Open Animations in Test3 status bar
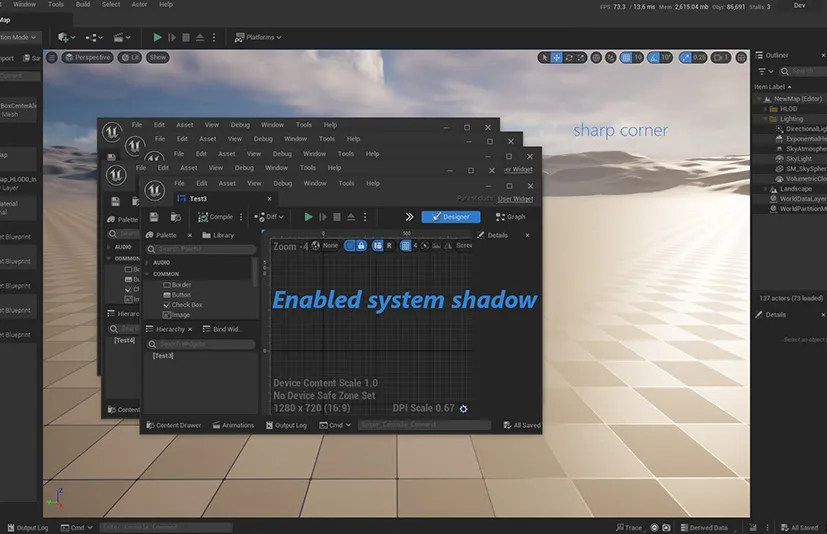The image size is (827, 534). click(233, 425)
